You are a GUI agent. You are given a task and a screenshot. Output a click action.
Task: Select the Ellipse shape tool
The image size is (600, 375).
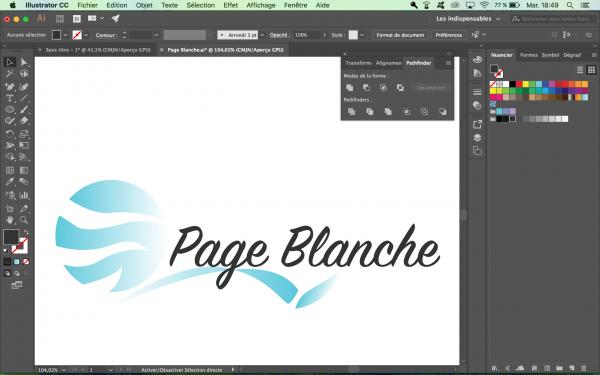point(10,109)
